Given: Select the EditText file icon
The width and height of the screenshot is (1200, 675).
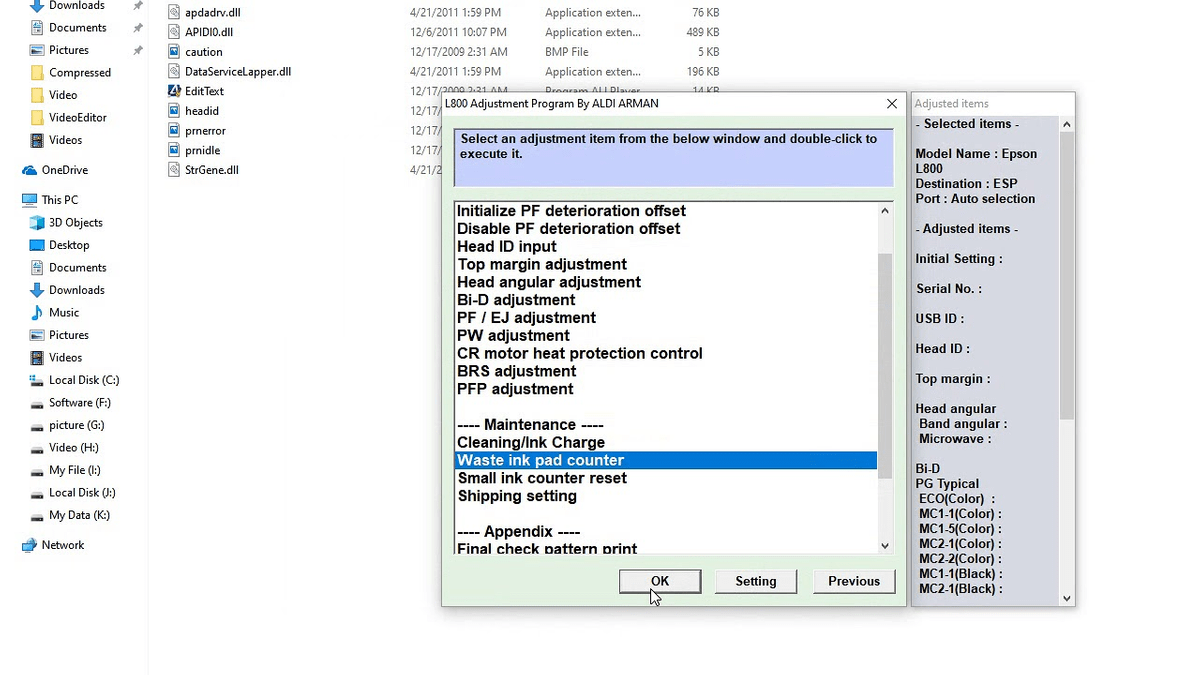Looking at the screenshot, I should tap(176, 90).
